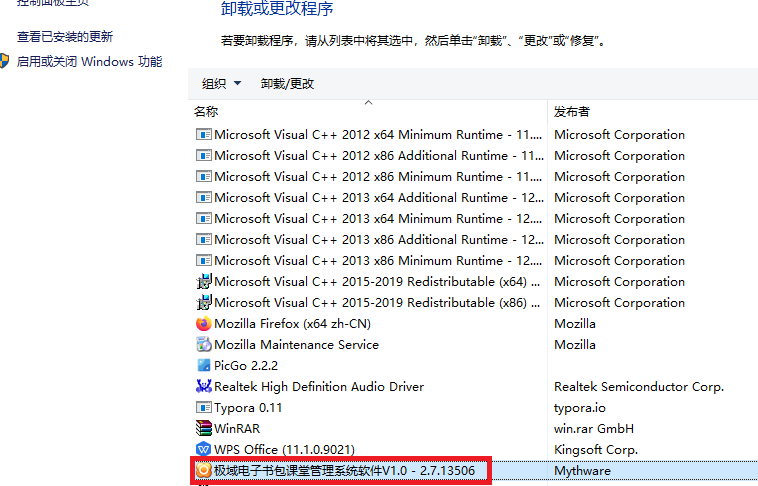Select Realtek High Definition Audio Driver
The height and width of the screenshot is (486, 758).
[x=319, y=386]
